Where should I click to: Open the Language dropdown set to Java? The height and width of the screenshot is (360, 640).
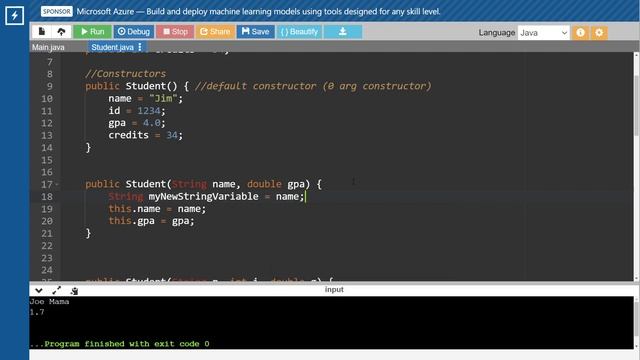click(x=544, y=33)
